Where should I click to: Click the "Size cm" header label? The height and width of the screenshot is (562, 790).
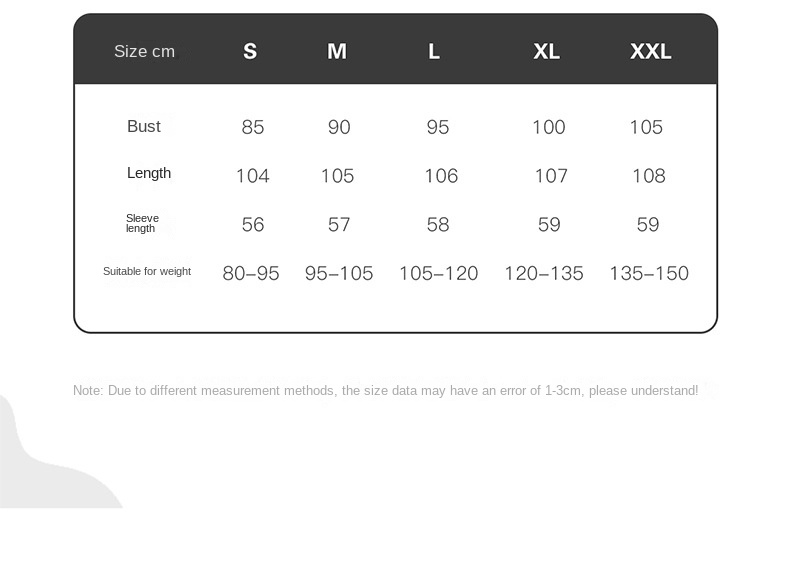coord(144,52)
